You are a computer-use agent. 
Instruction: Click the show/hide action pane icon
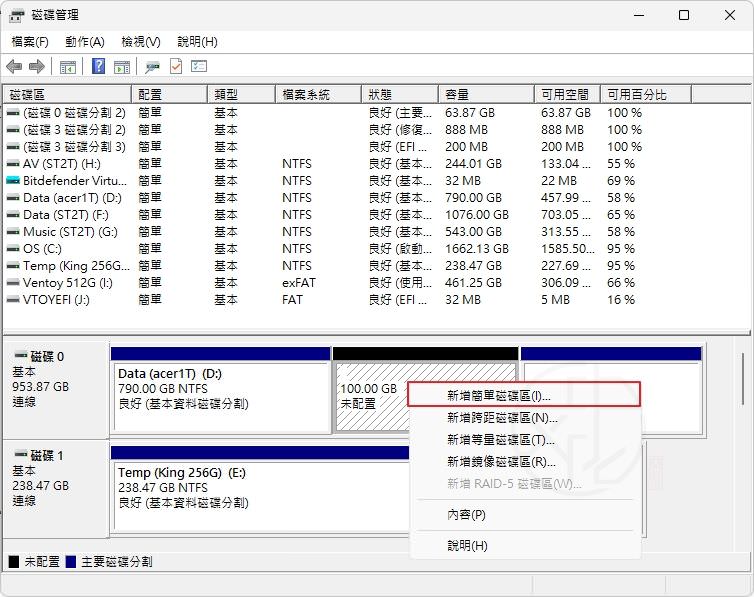[122, 67]
